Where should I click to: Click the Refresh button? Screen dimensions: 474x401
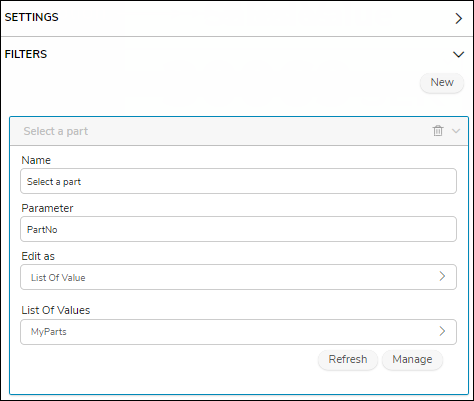348,359
